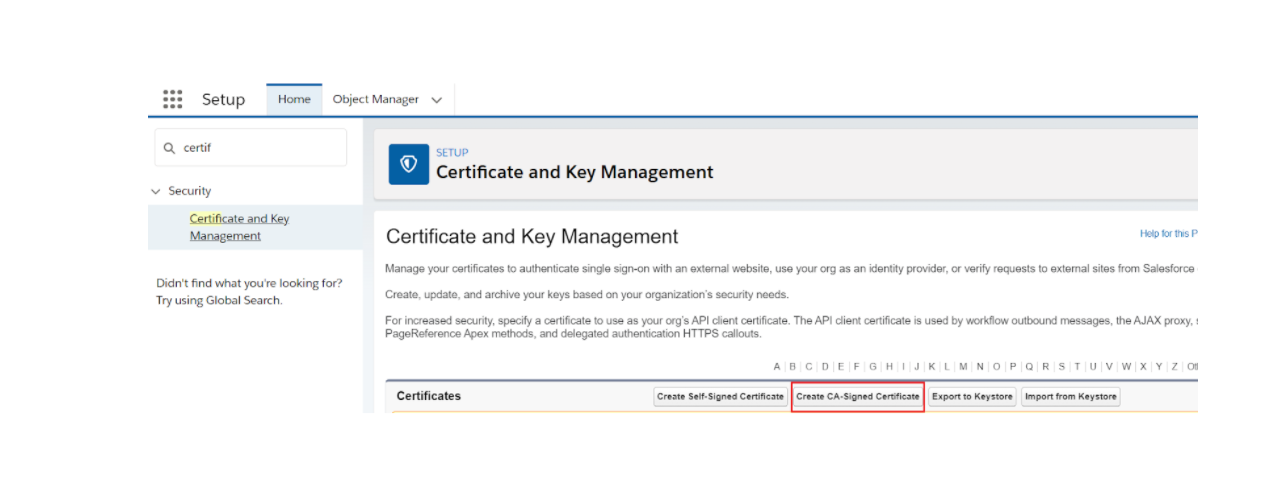Click the large Certificate and Key Management heading
The height and width of the screenshot is (486, 1288).
click(532, 237)
